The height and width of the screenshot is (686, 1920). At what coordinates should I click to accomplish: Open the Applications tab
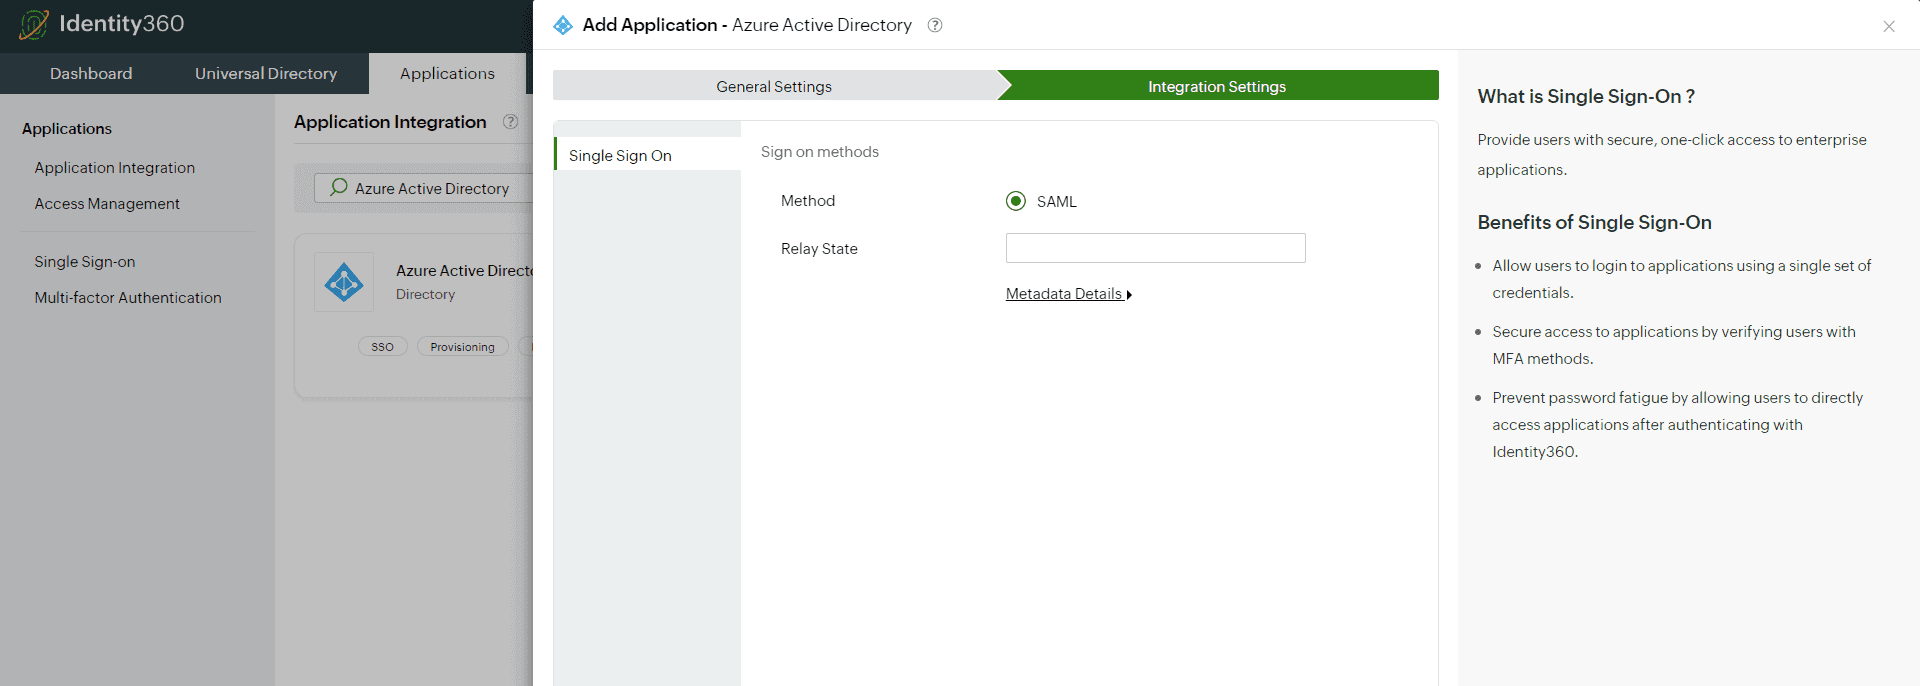[x=447, y=74]
